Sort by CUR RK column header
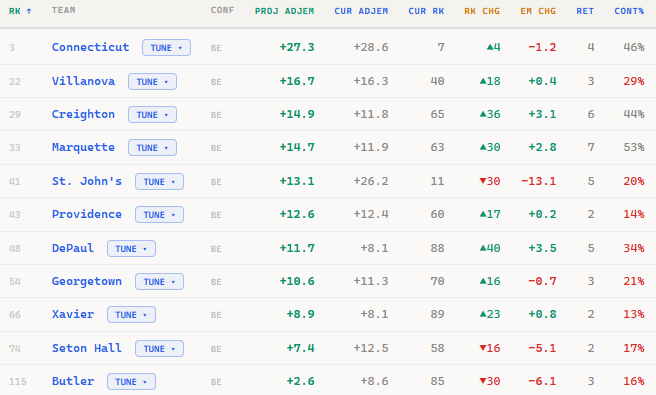 pyautogui.click(x=426, y=11)
